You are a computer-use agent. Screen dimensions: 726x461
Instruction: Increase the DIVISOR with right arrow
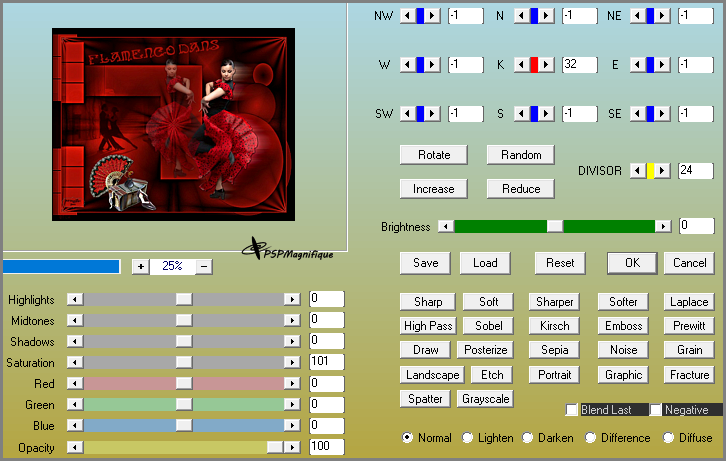pyautogui.click(x=663, y=171)
